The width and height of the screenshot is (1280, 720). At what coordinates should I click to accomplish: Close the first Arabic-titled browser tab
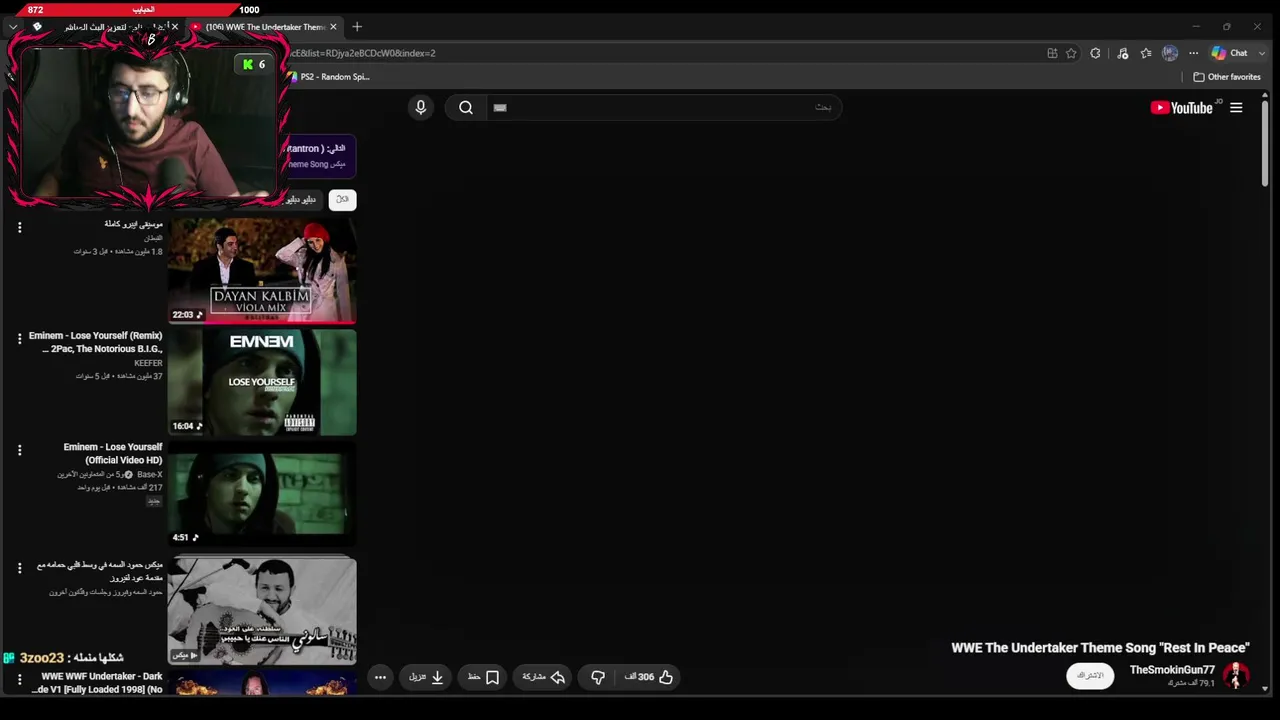pyautogui.click(x=174, y=27)
